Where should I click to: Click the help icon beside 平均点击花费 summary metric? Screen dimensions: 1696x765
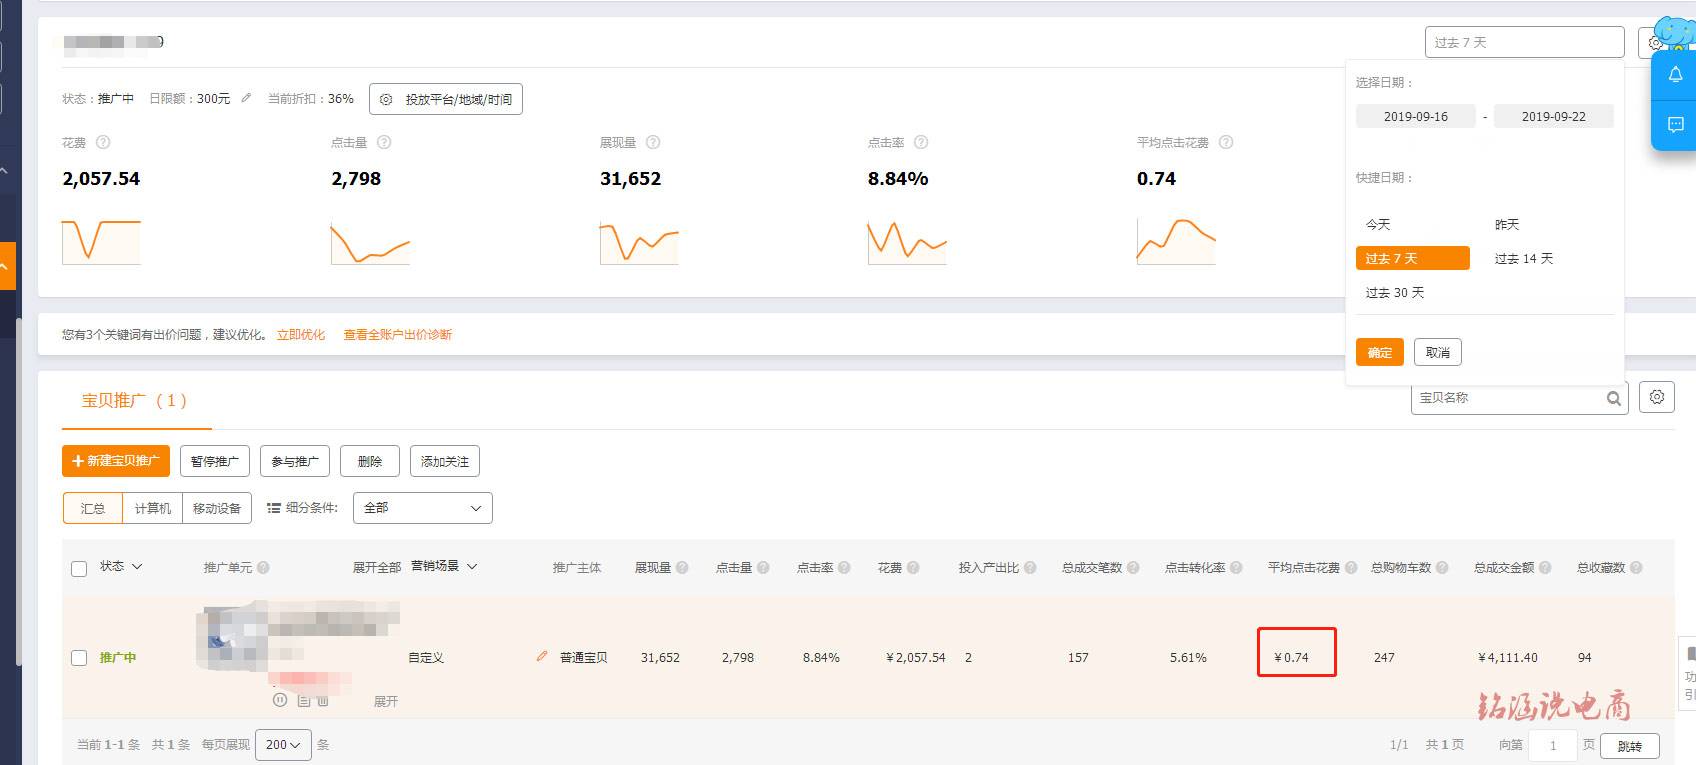1226,142
